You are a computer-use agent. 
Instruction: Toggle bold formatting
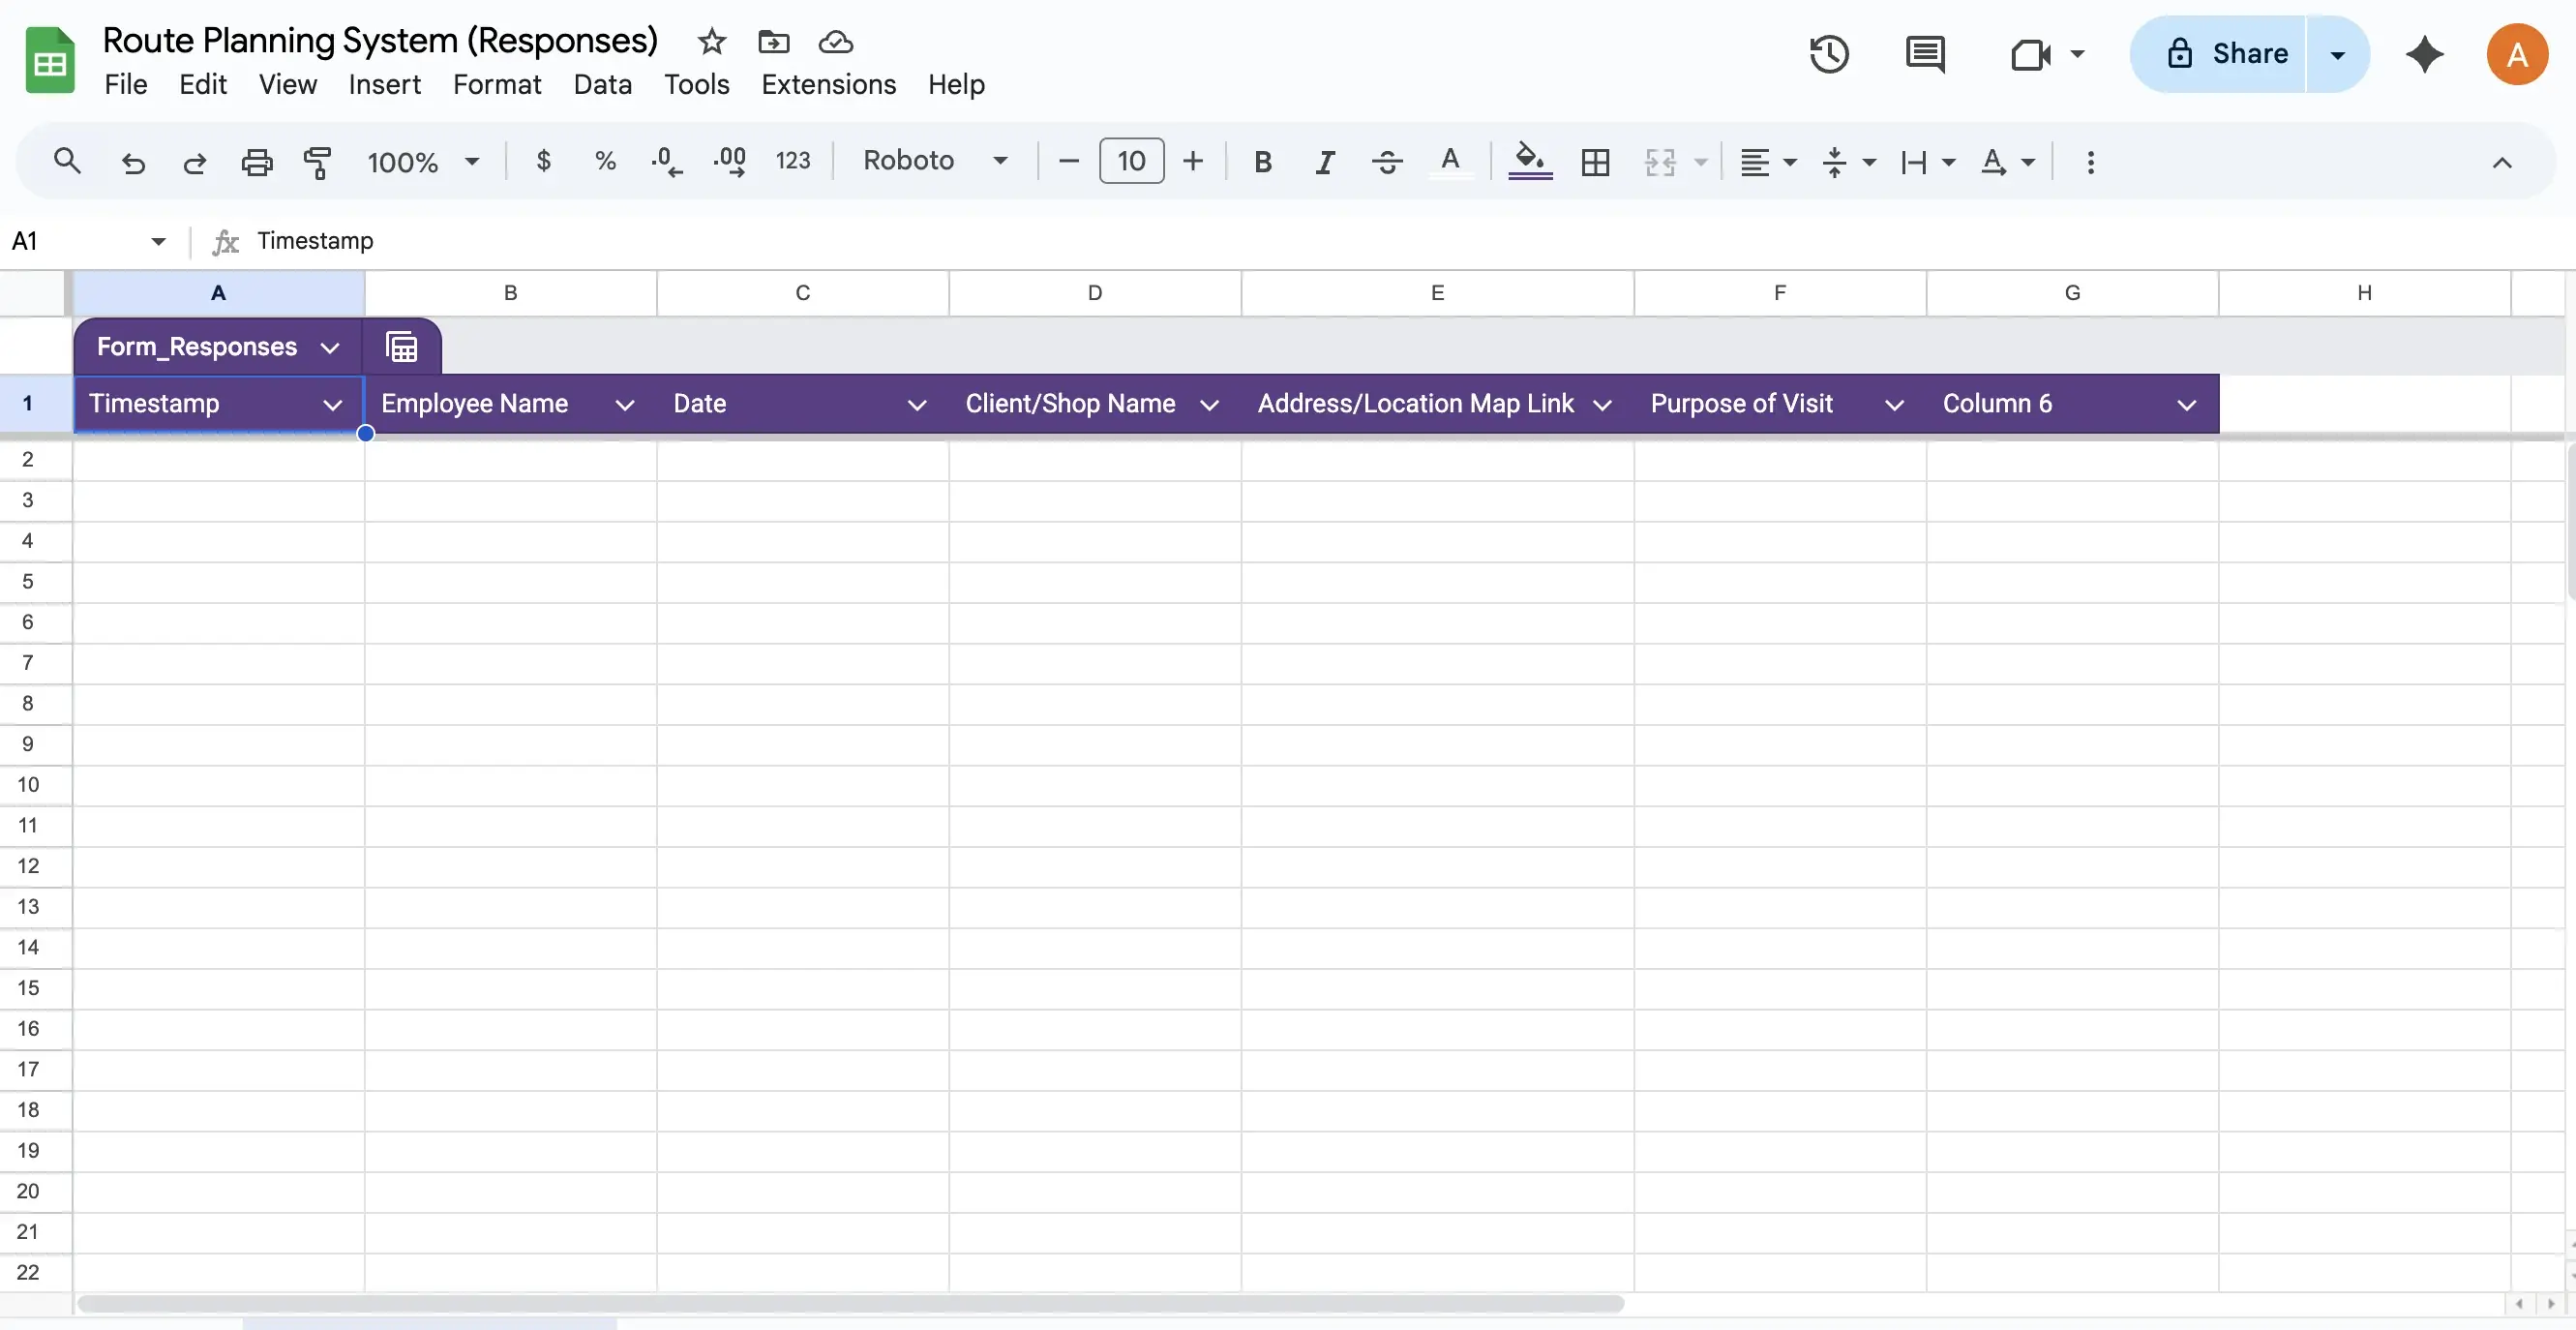[1262, 161]
